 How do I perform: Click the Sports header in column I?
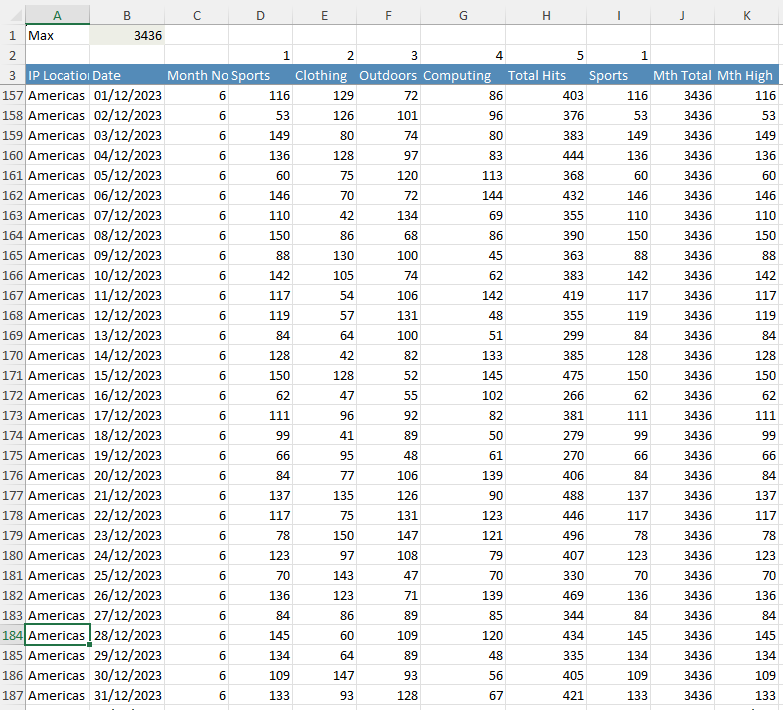pos(619,75)
